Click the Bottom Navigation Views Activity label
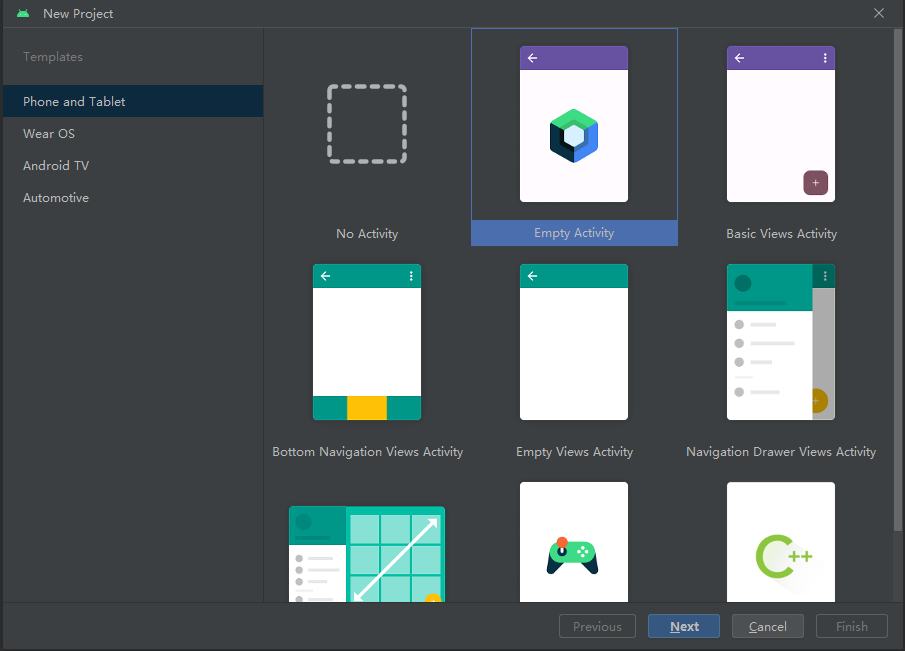Screen dimensions: 905x651 coord(368,452)
